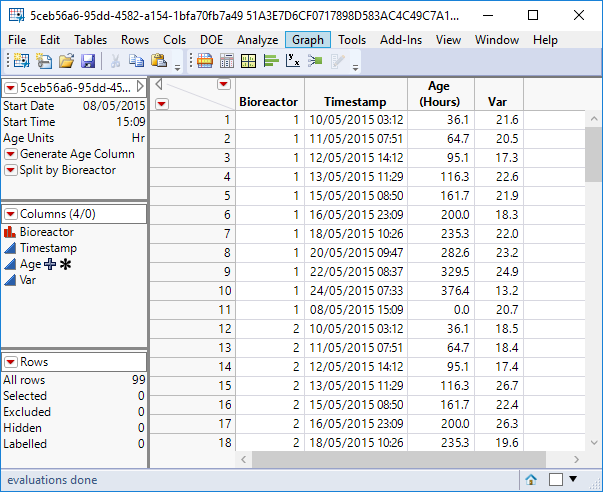Image resolution: width=603 pixels, height=492 pixels.
Task: Click the Cut scissors icon
Action: (x=116, y=62)
